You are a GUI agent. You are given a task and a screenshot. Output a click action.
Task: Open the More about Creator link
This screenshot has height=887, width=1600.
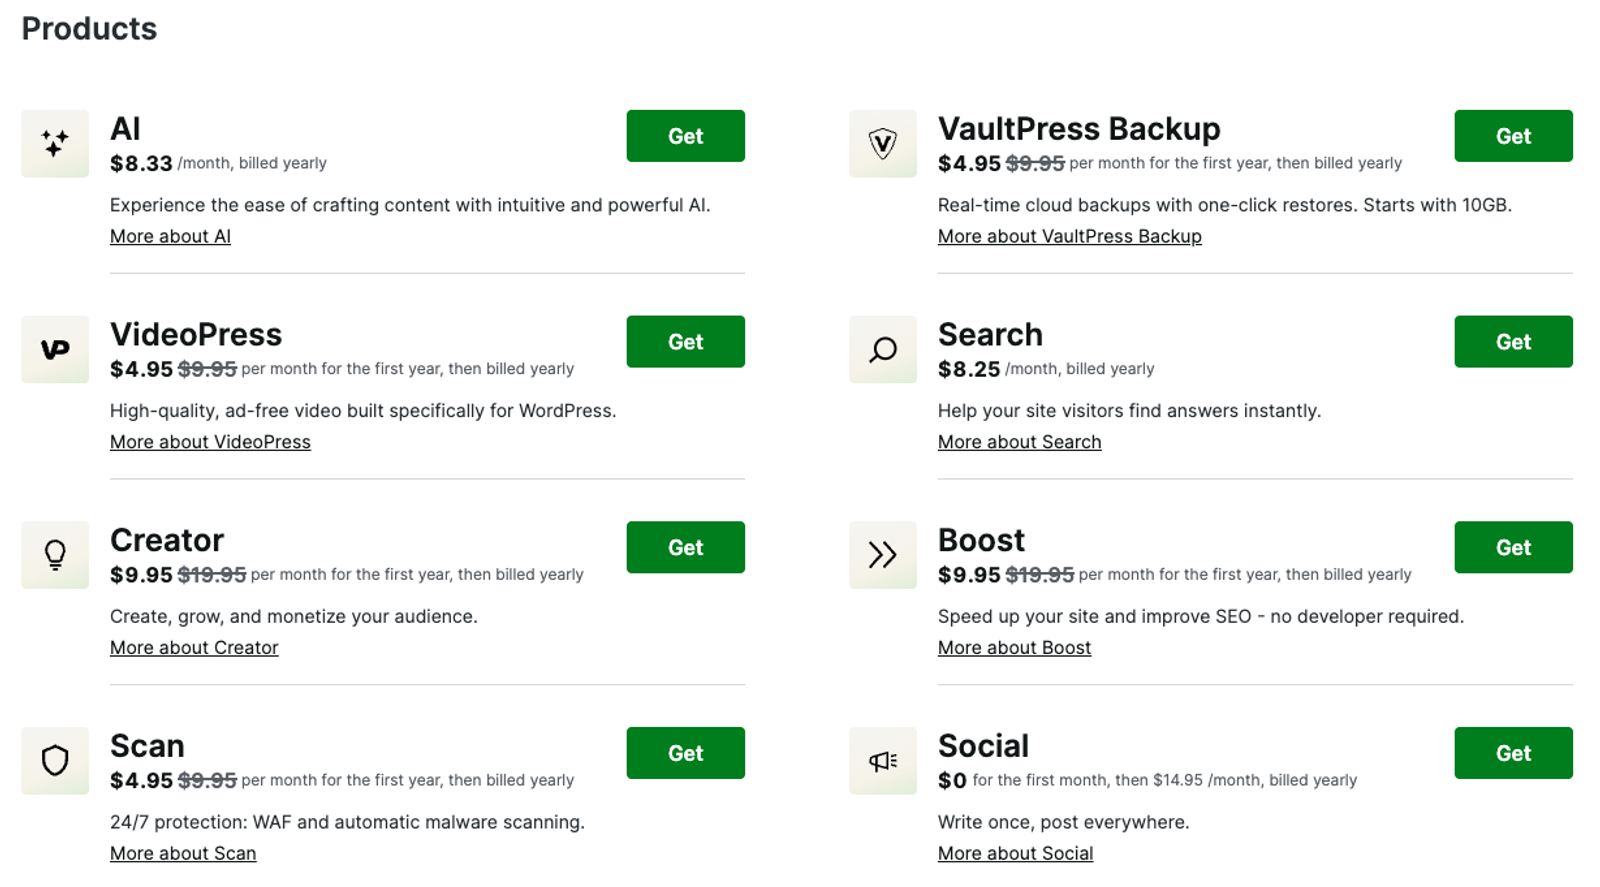(x=194, y=647)
